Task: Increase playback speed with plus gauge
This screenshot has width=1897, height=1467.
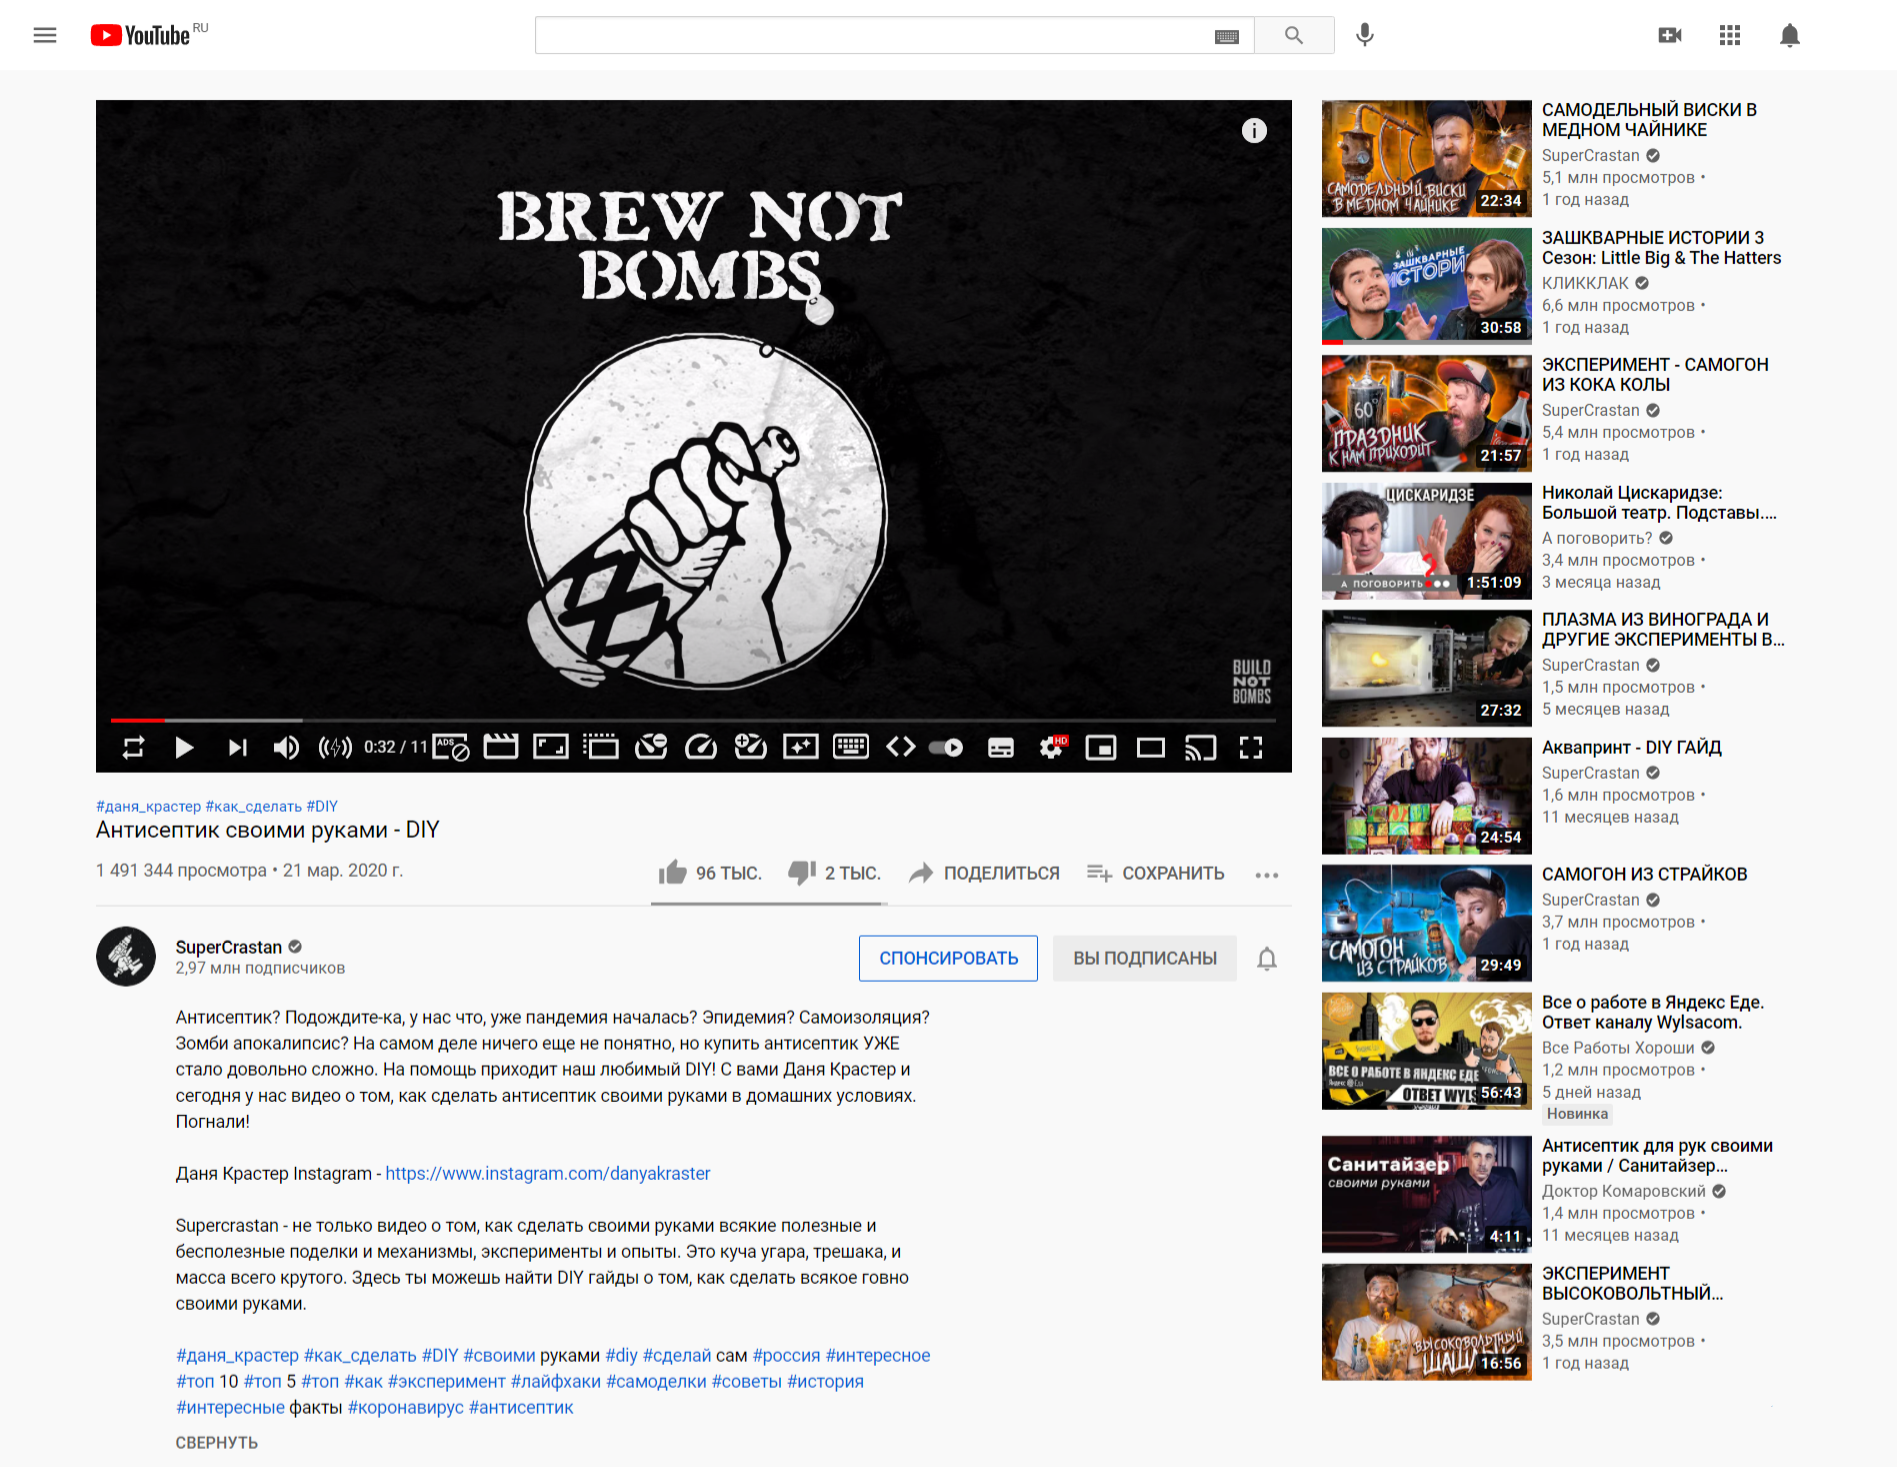Action: pos(751,747)
